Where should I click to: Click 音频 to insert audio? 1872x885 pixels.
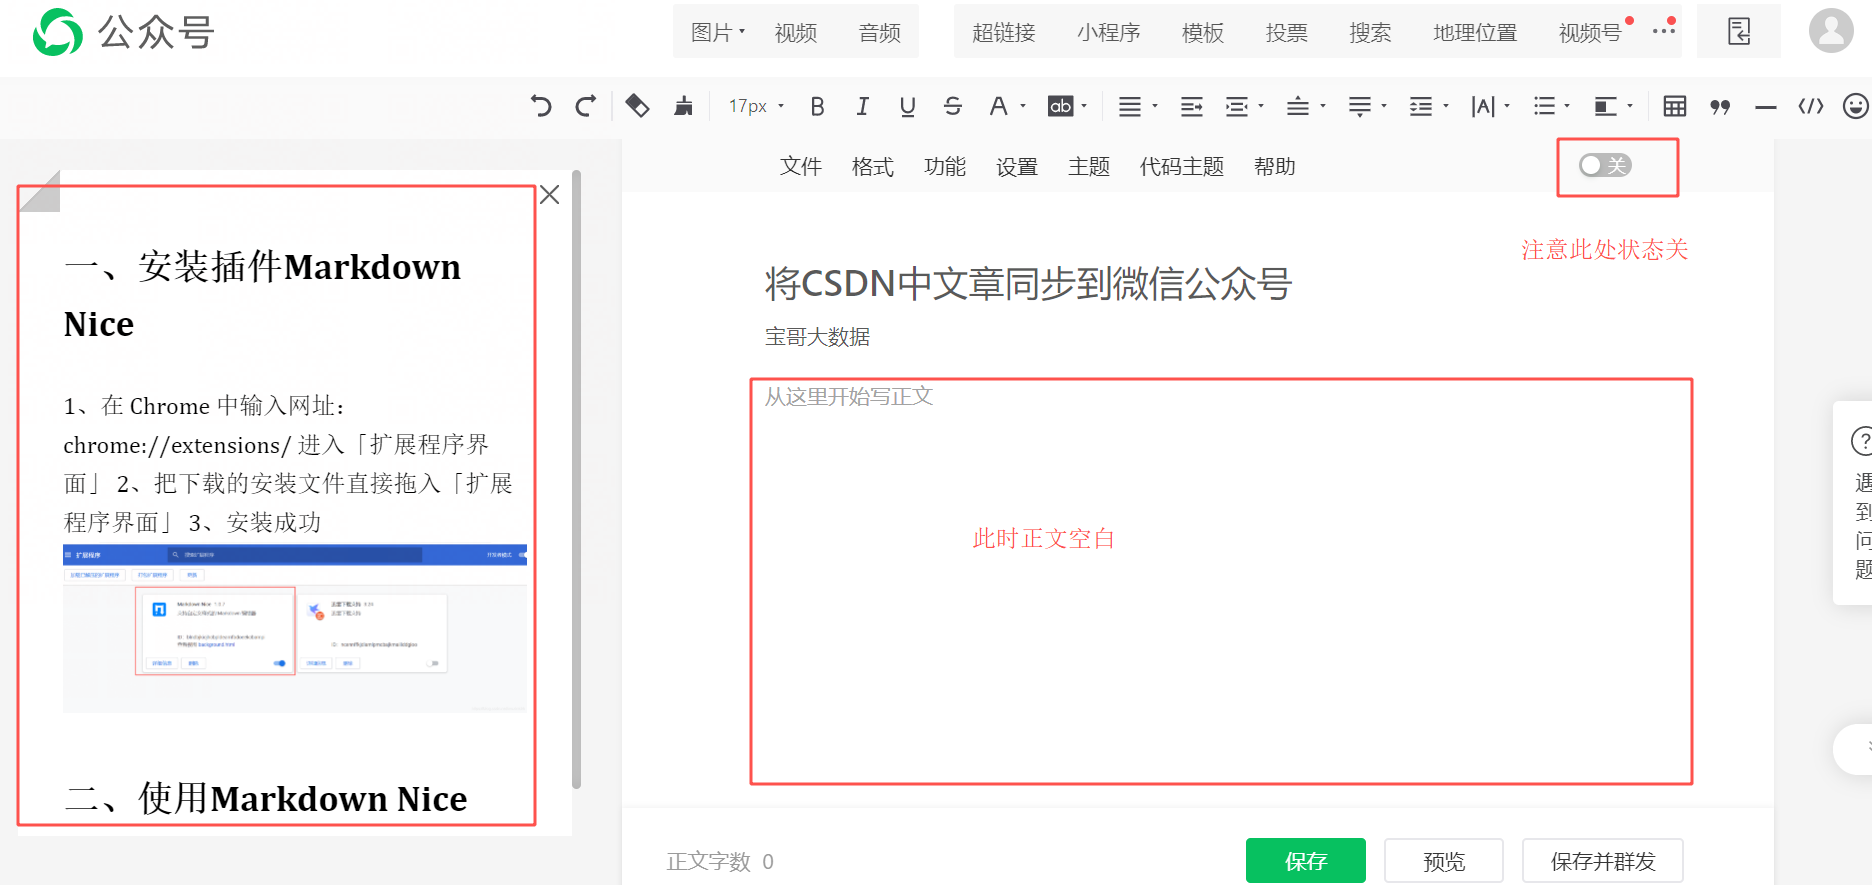point(880,32)
